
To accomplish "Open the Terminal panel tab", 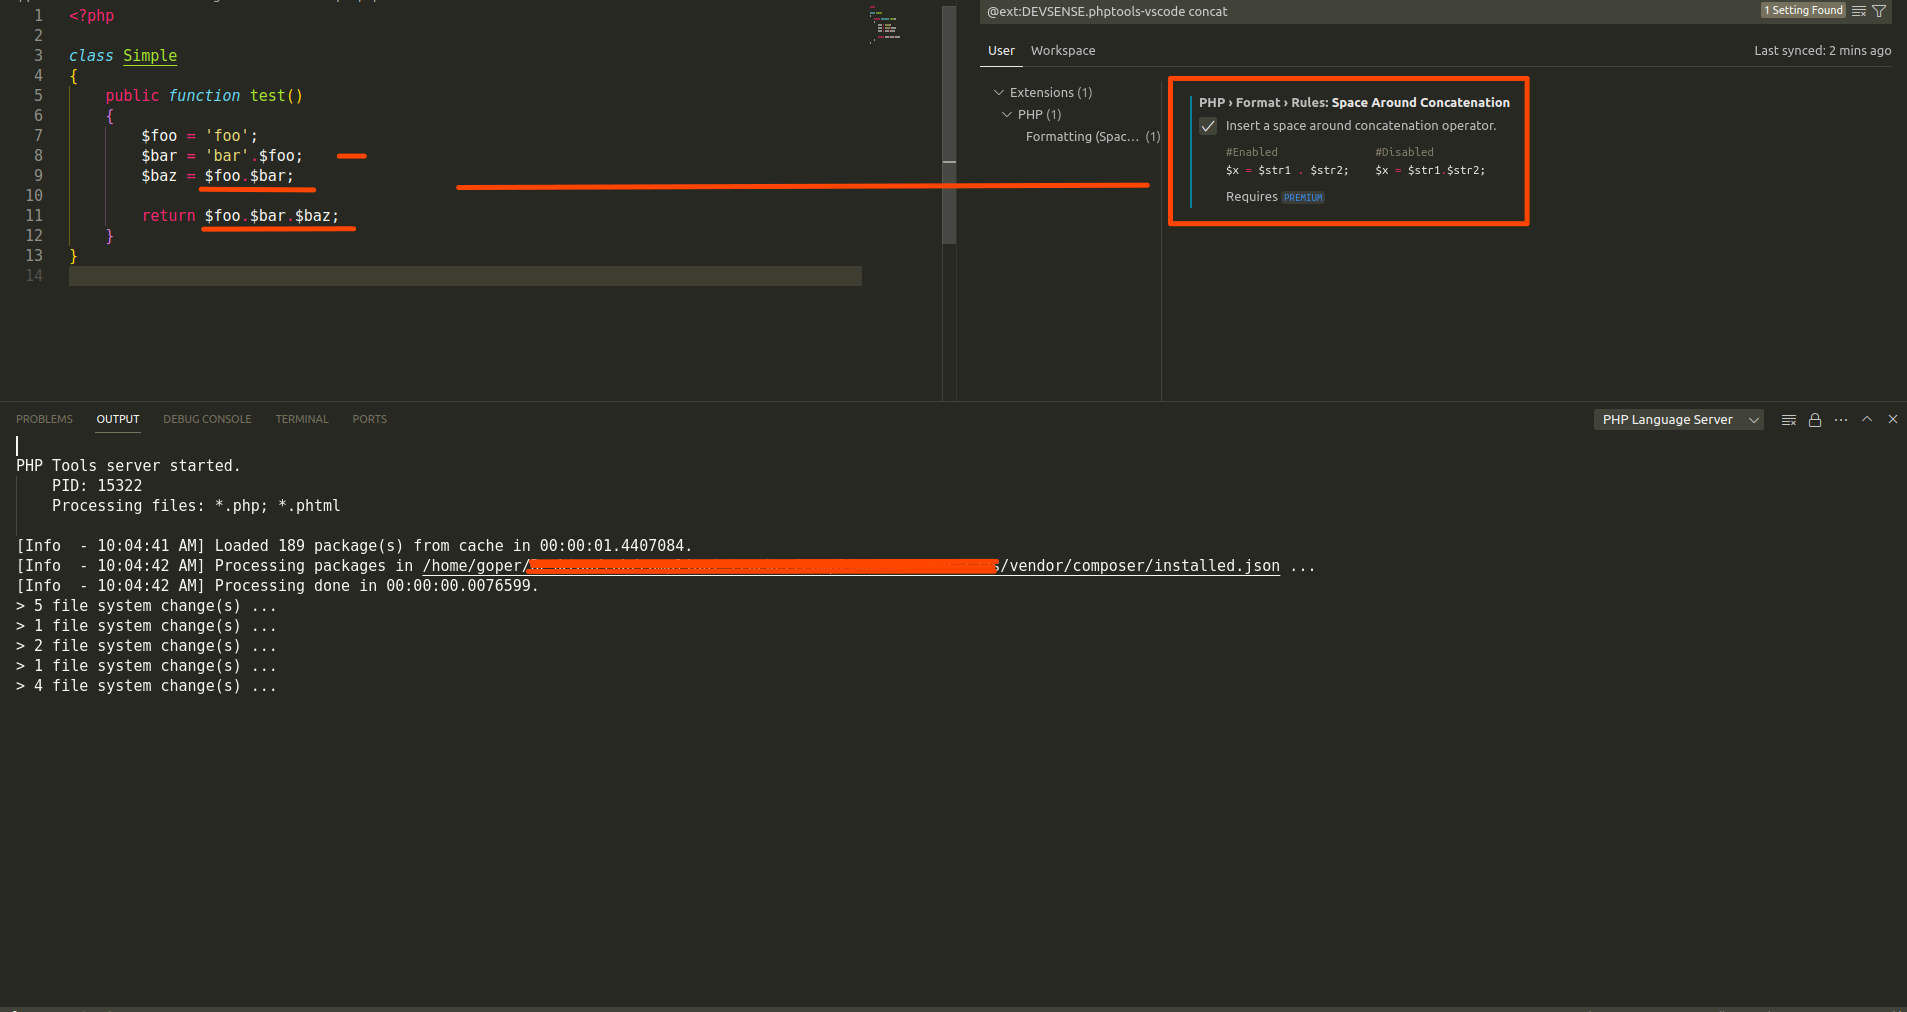I will click(x=301, y=420).
